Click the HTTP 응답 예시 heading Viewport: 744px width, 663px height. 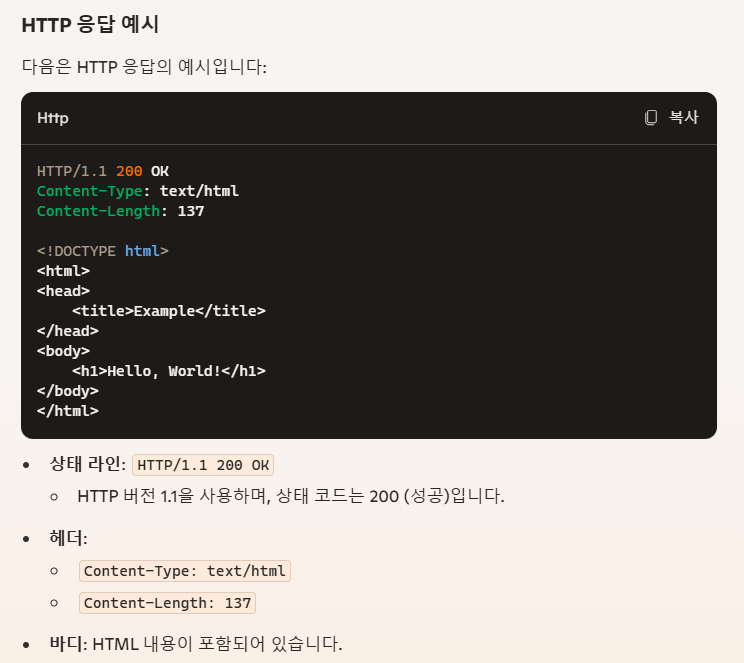click(x=90, y=25)
